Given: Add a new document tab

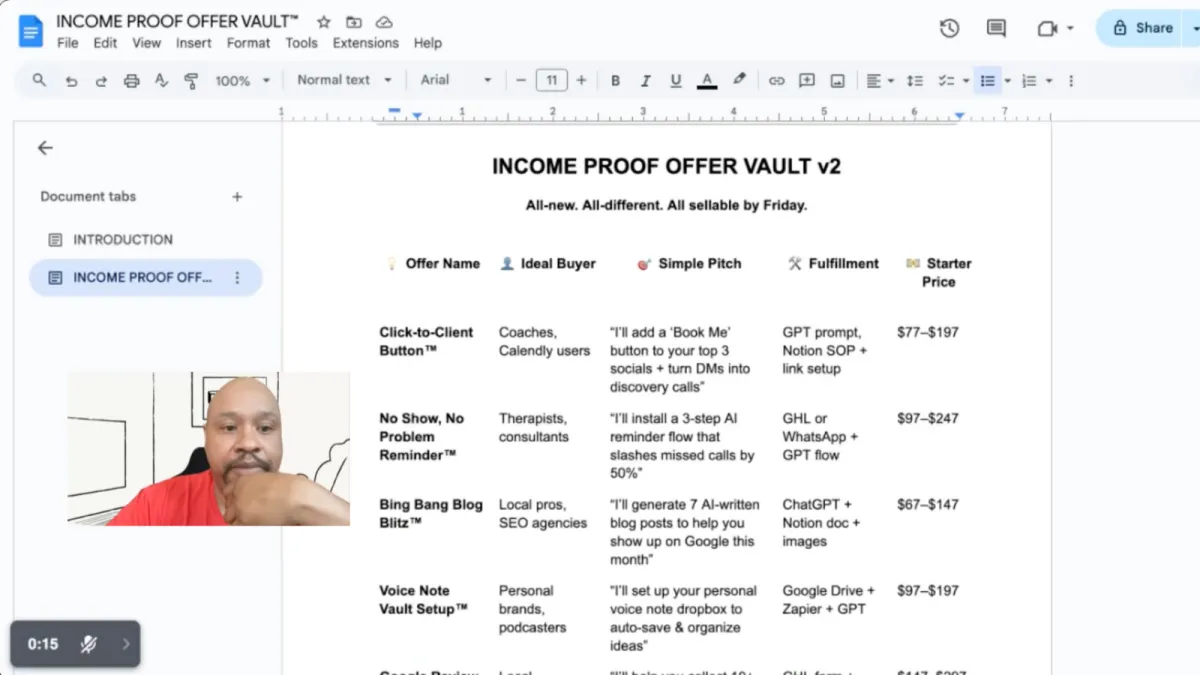Looking at the screenshot, I should click(x=237, y=197).
